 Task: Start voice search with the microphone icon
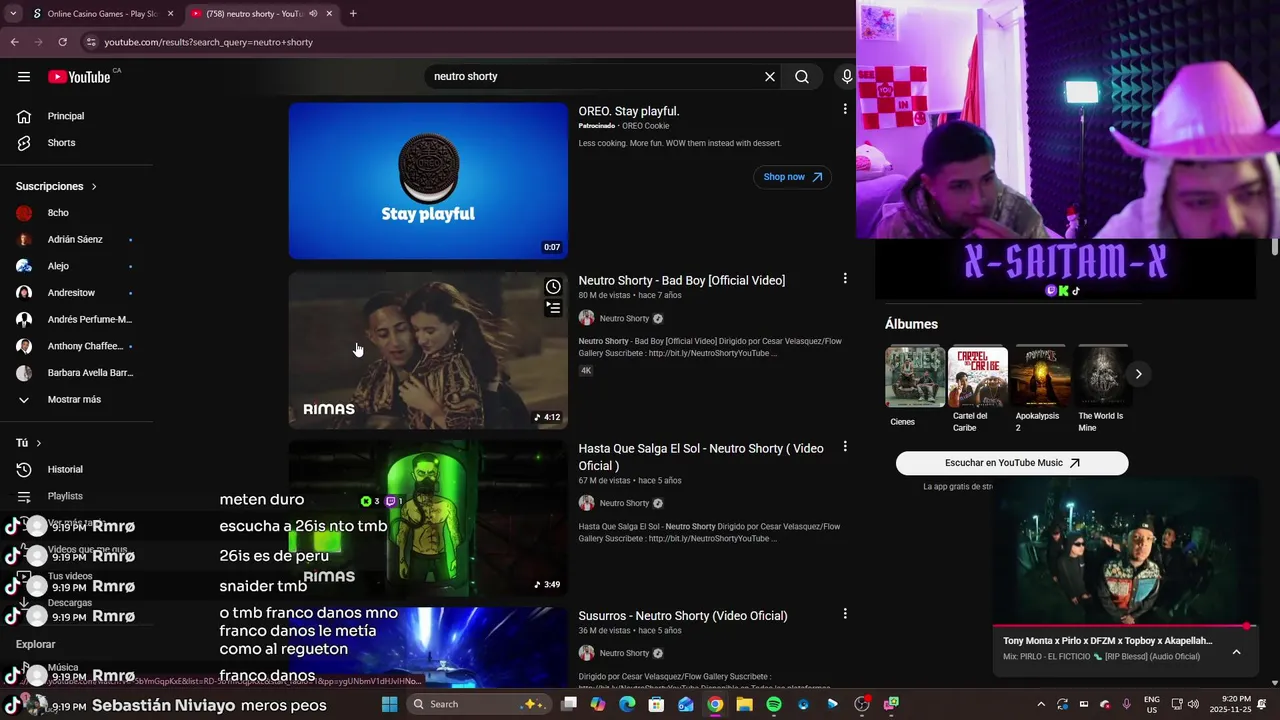[x=847, y=77]
